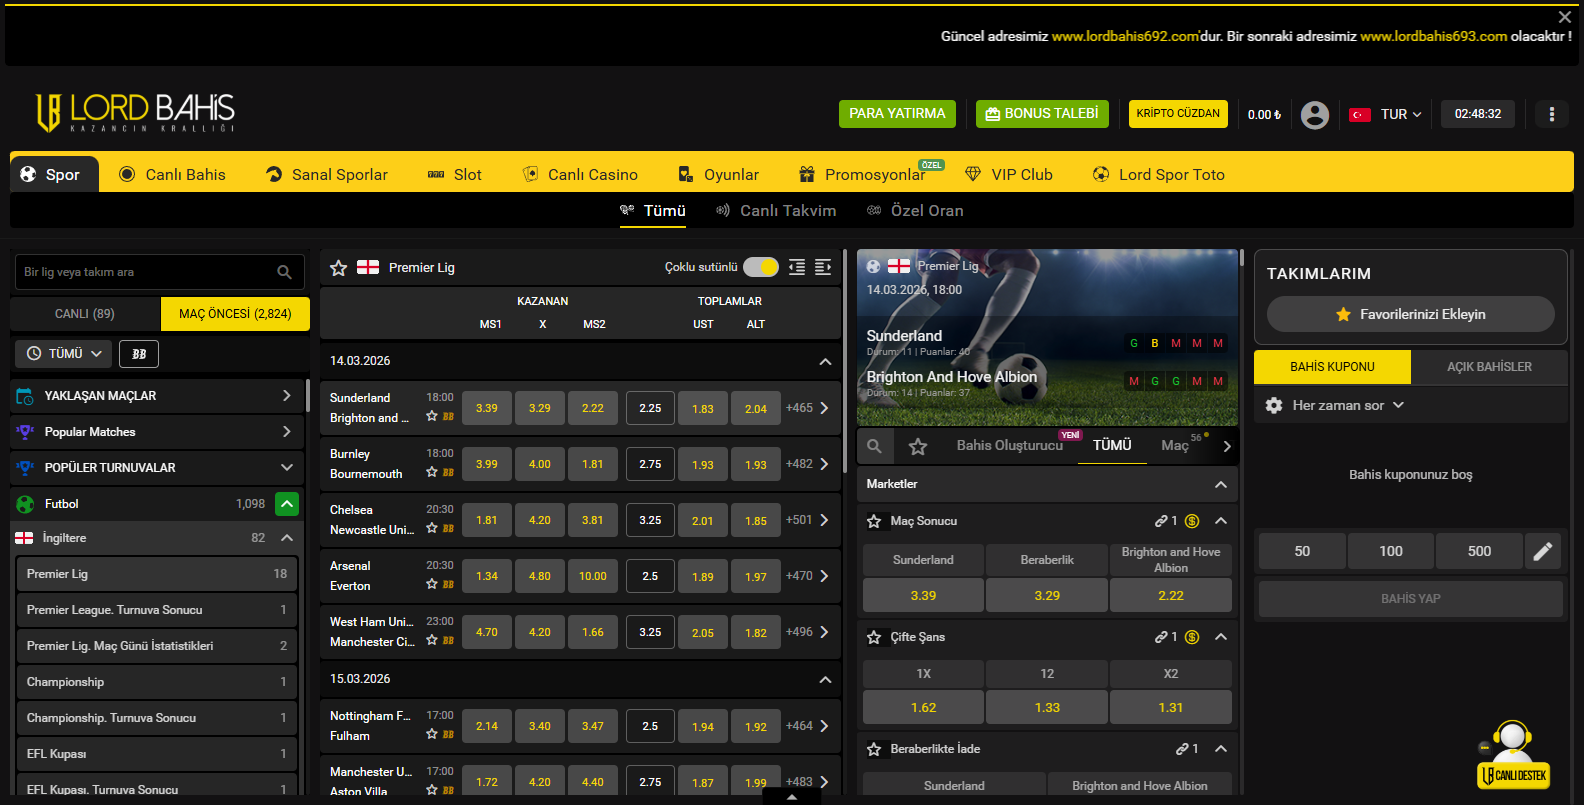1584x805 pixels.
Task: Favorite the Maç Sonucu market
Action: click(x=874, y=521)
